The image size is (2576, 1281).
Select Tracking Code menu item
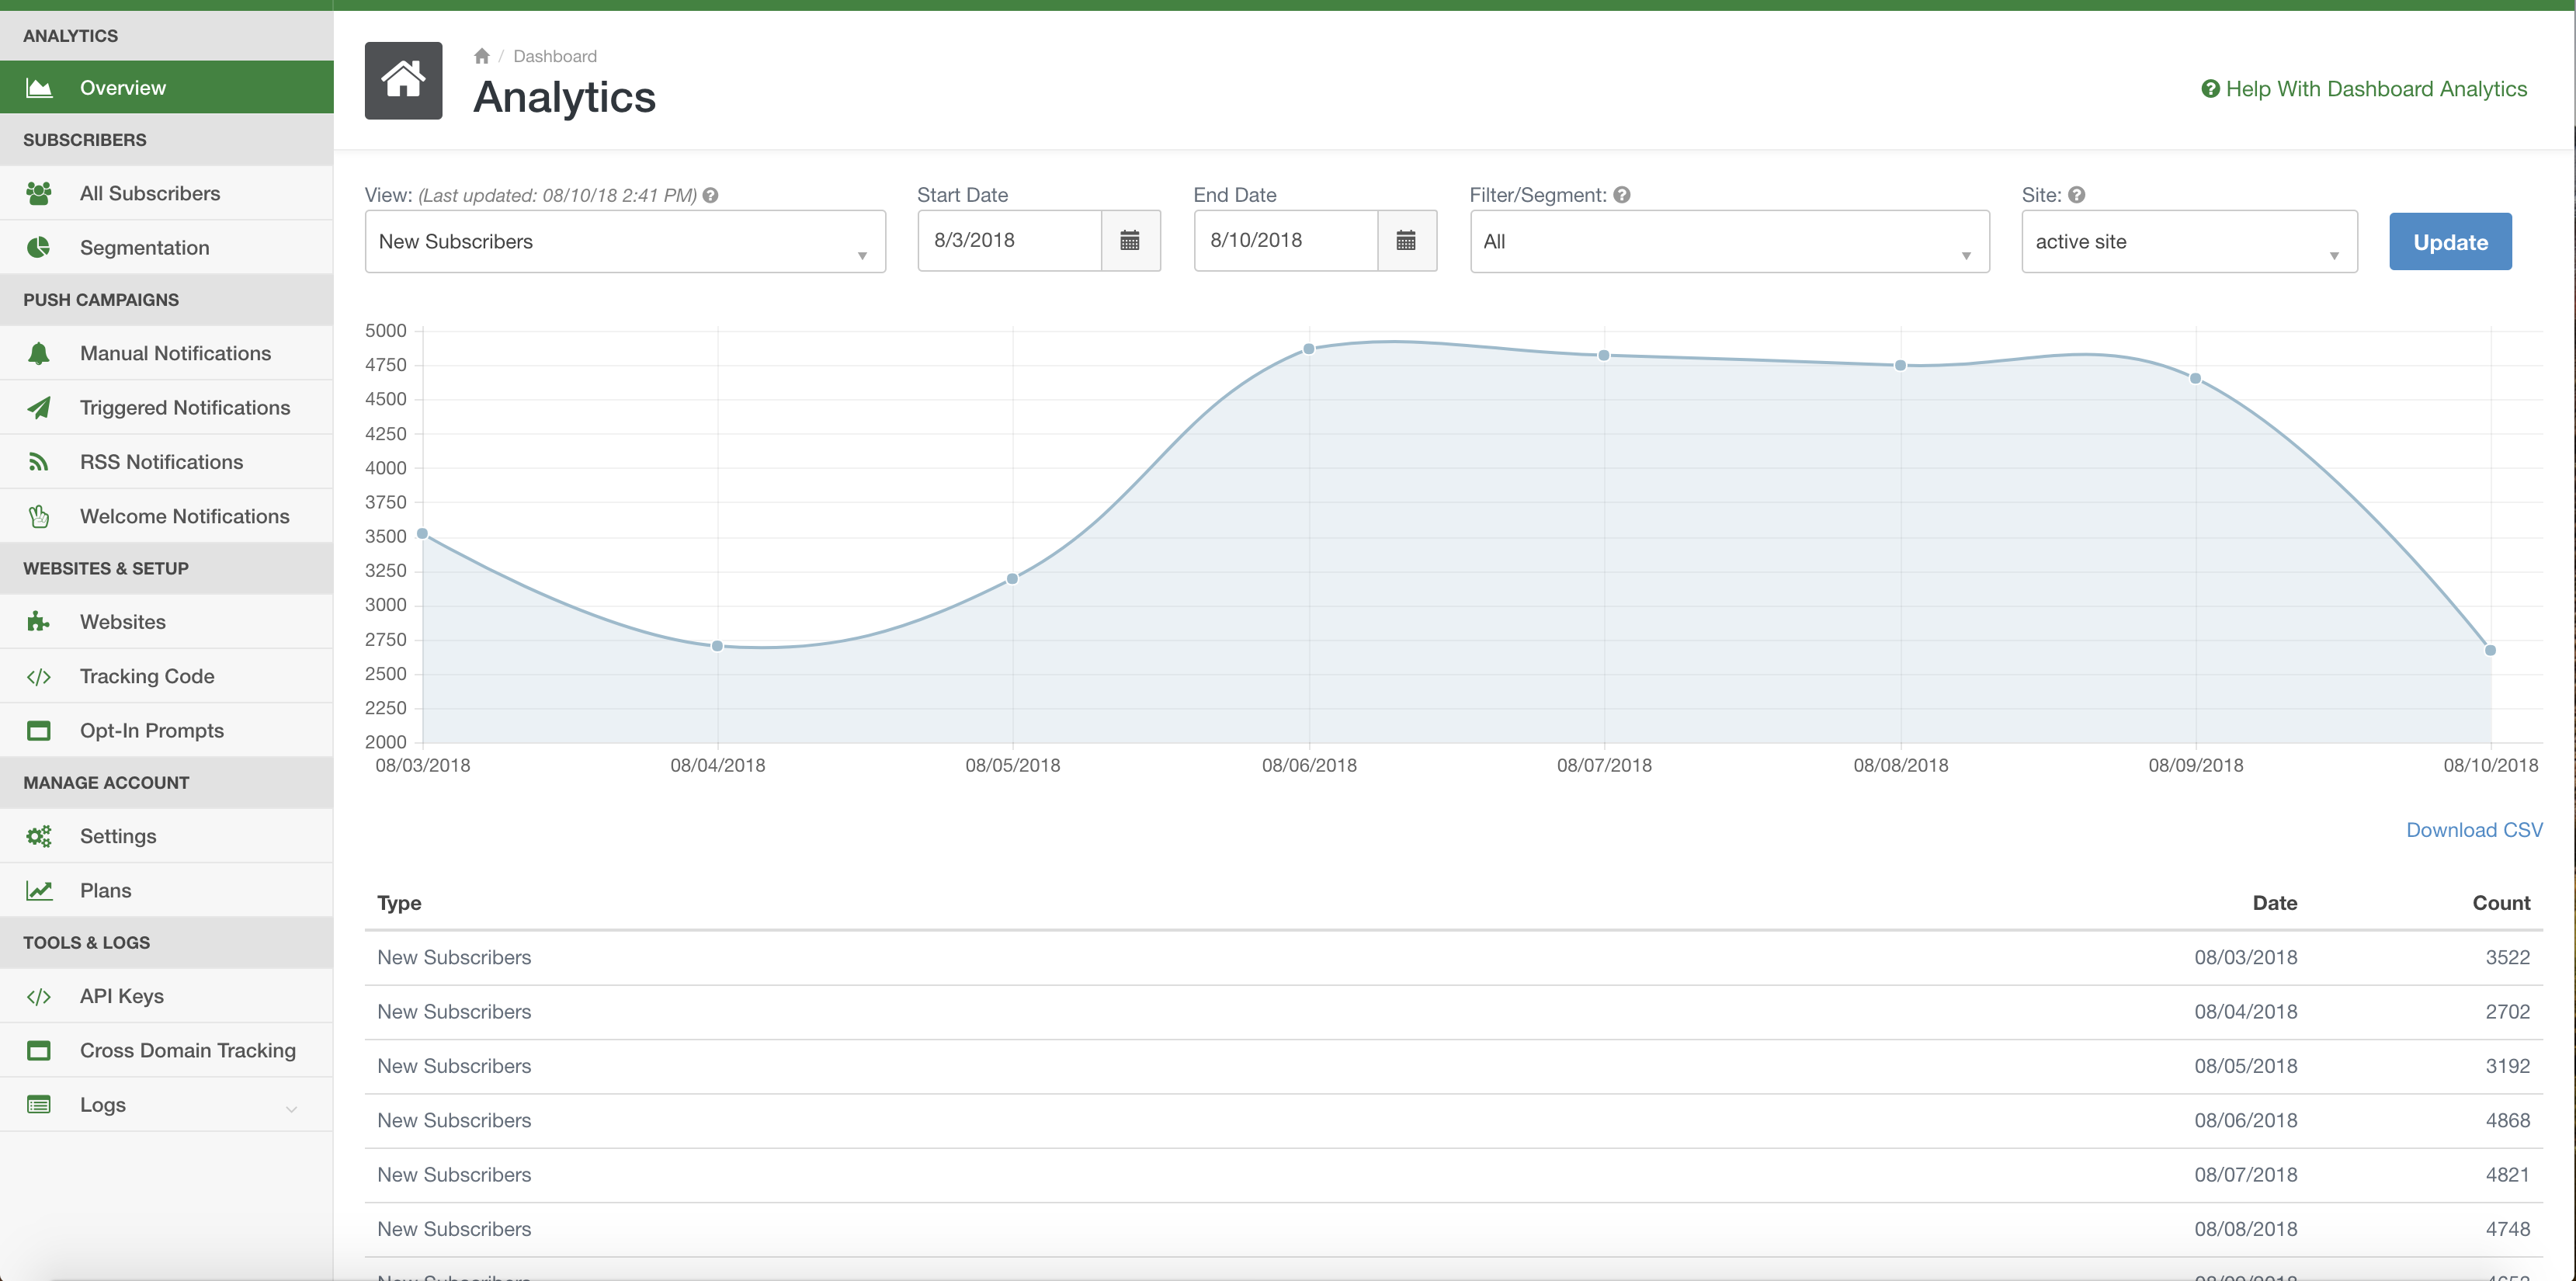pos(147,676)
